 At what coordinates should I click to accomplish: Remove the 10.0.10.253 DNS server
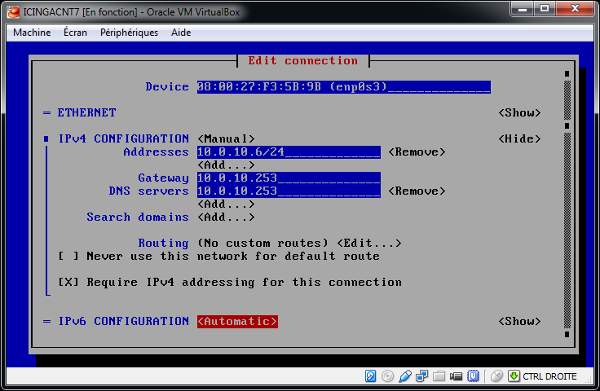tap(417, 191)
